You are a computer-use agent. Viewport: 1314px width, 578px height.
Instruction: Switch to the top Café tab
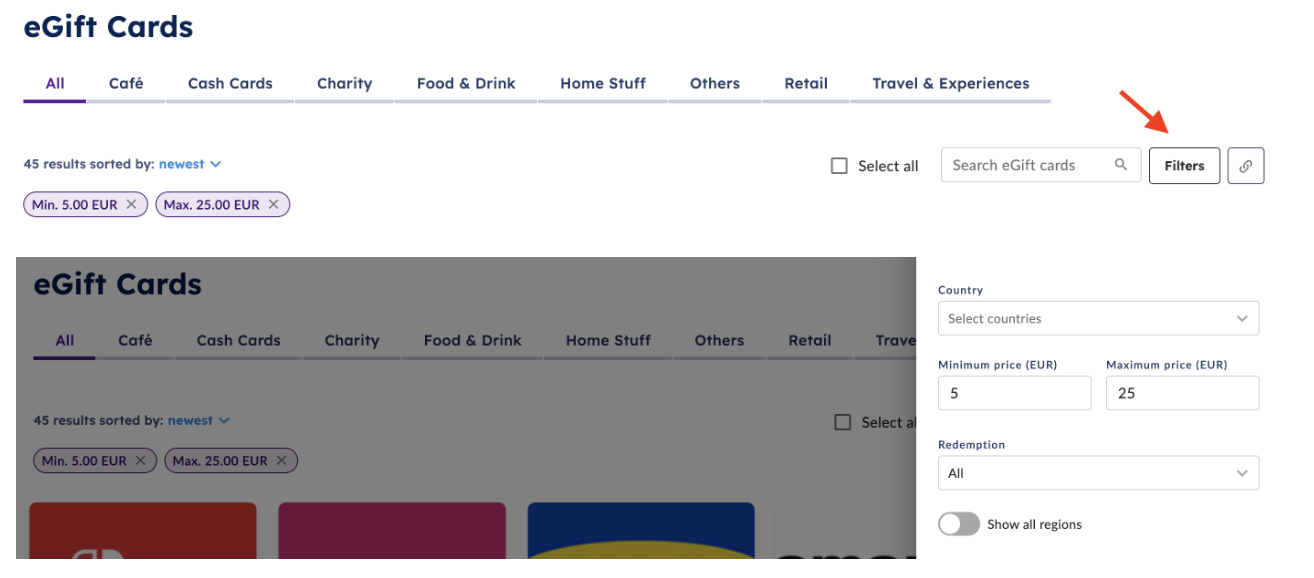pos(126,84)
